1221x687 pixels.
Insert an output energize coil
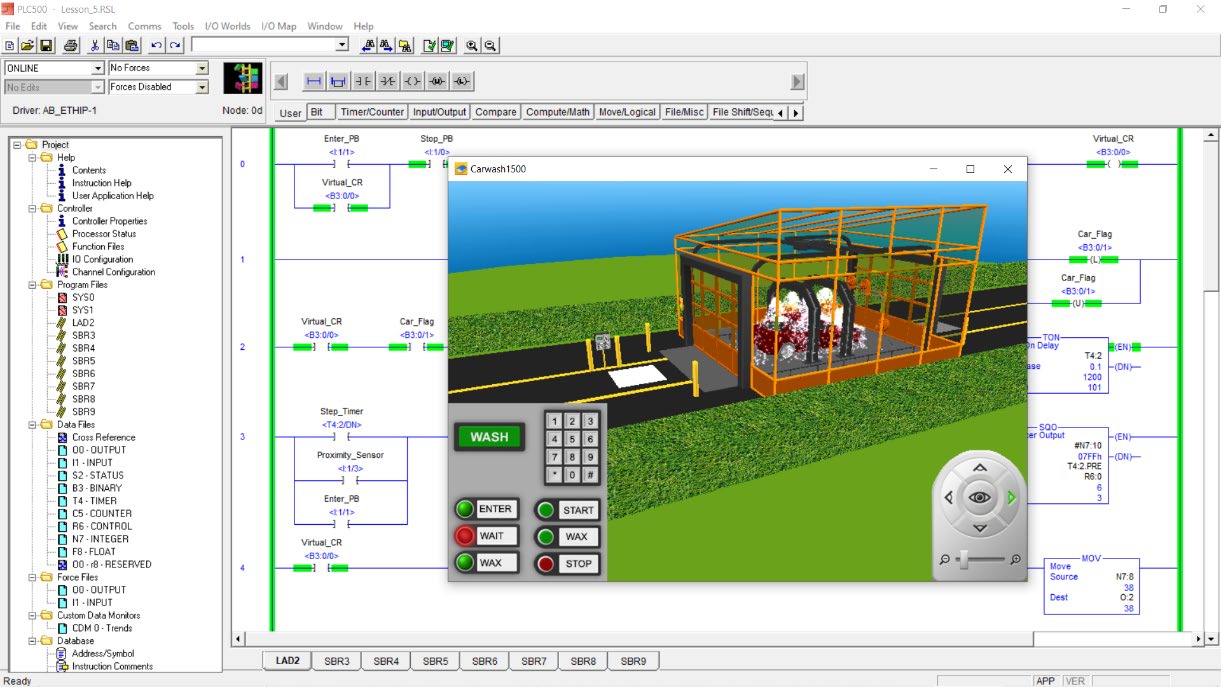412,82
